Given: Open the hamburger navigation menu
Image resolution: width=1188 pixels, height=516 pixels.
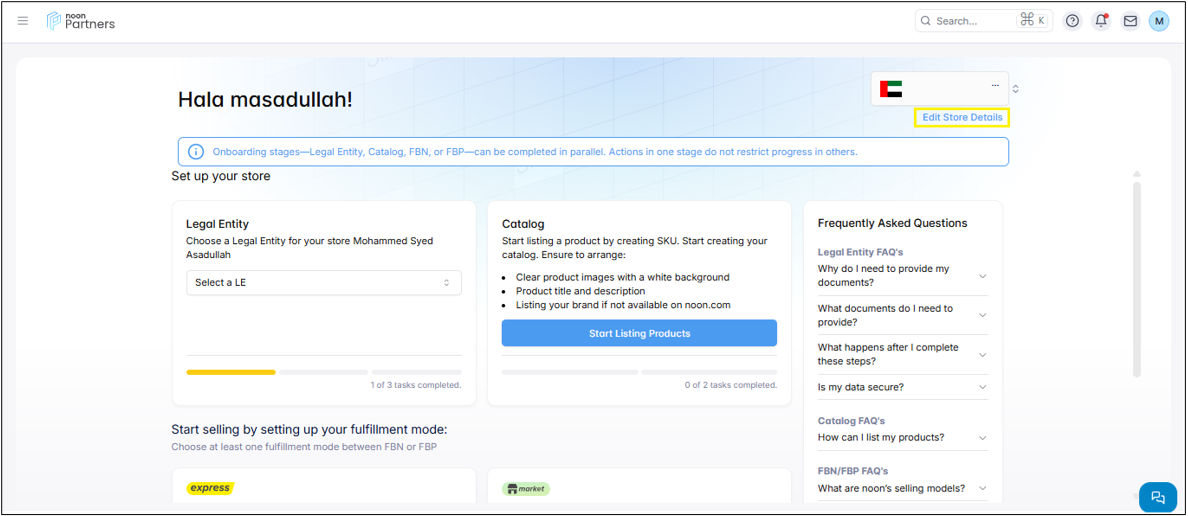Looking at the screenshot, I should [23, 21].
